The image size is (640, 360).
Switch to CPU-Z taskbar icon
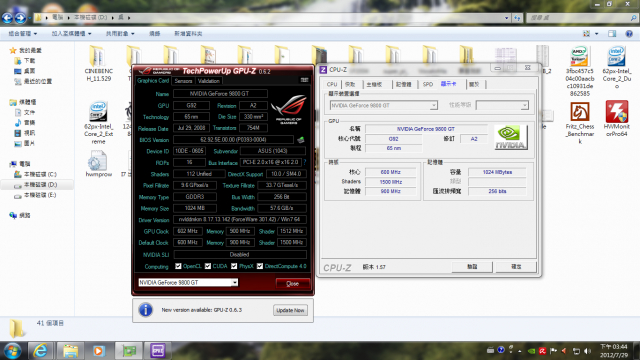[x=158, y=351]
